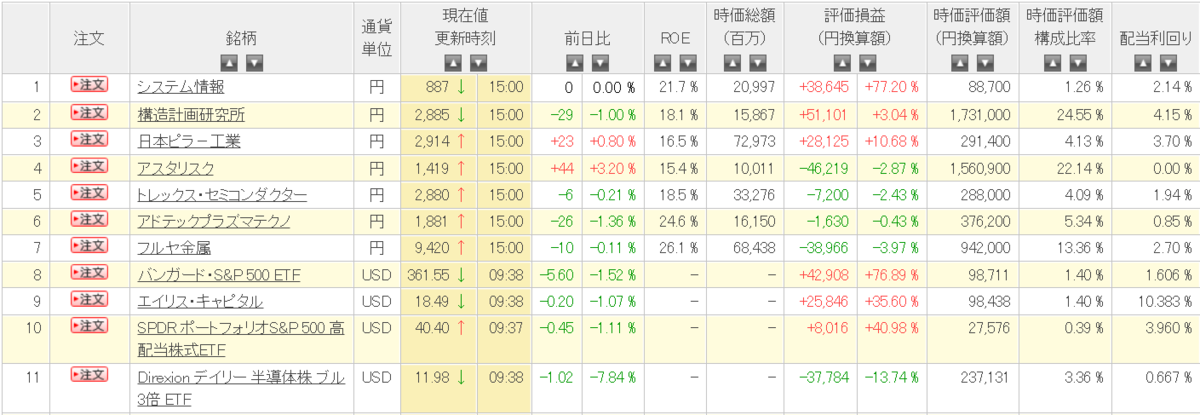Open バンガード・S&P 500 ETF link
The image size is (1200, 415).
[219, 274]
